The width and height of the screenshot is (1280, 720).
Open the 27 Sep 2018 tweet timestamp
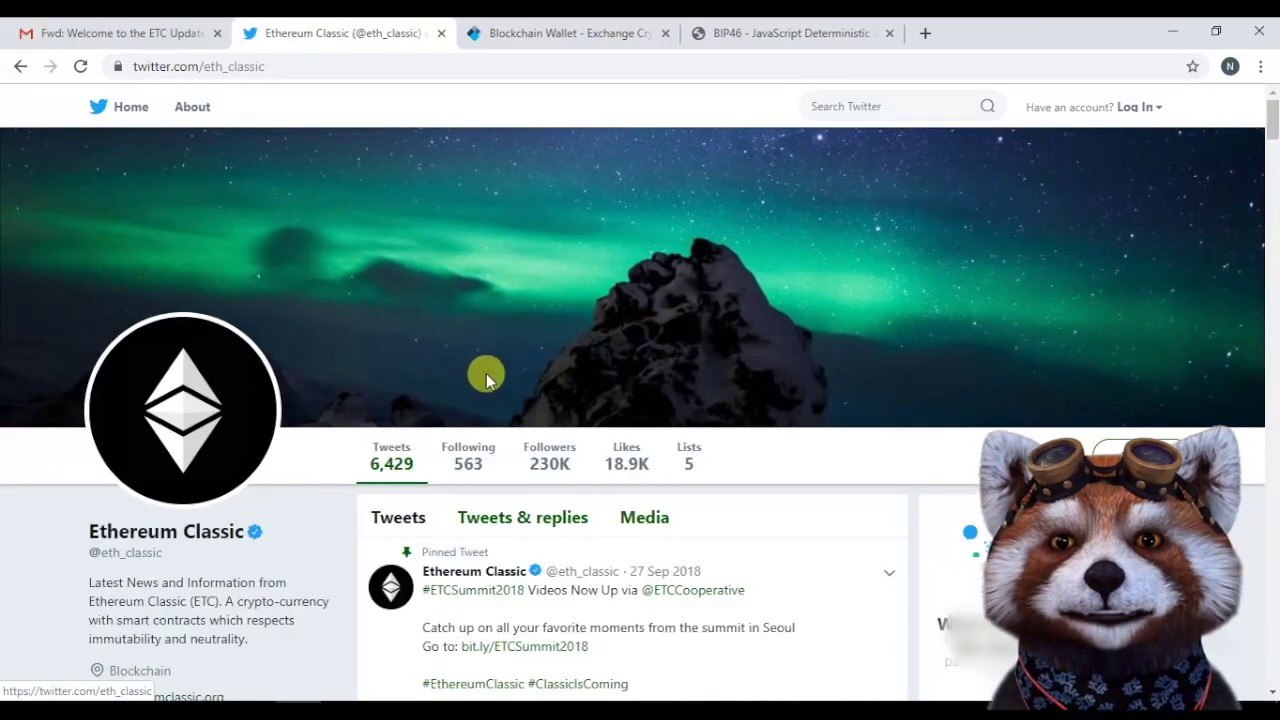click(665, 571)
